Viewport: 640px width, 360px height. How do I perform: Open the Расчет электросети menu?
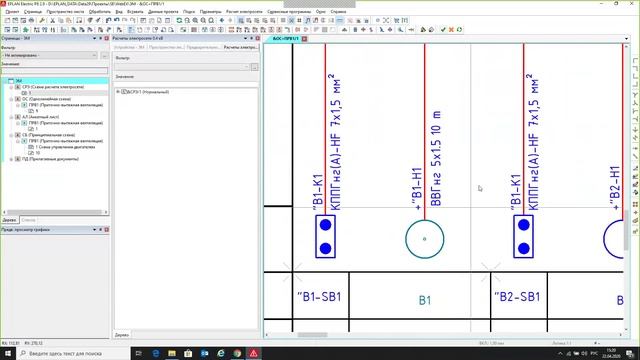(244, 11)
